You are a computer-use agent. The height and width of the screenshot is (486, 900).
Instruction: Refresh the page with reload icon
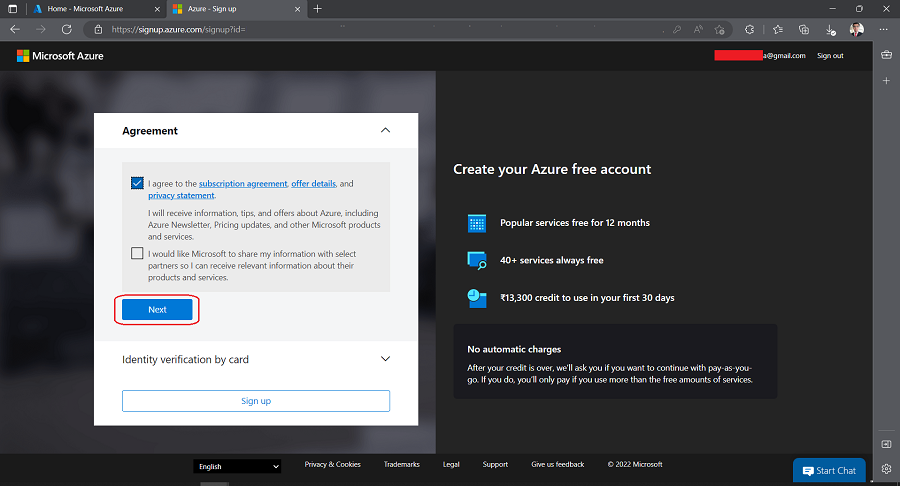(67, 29)
